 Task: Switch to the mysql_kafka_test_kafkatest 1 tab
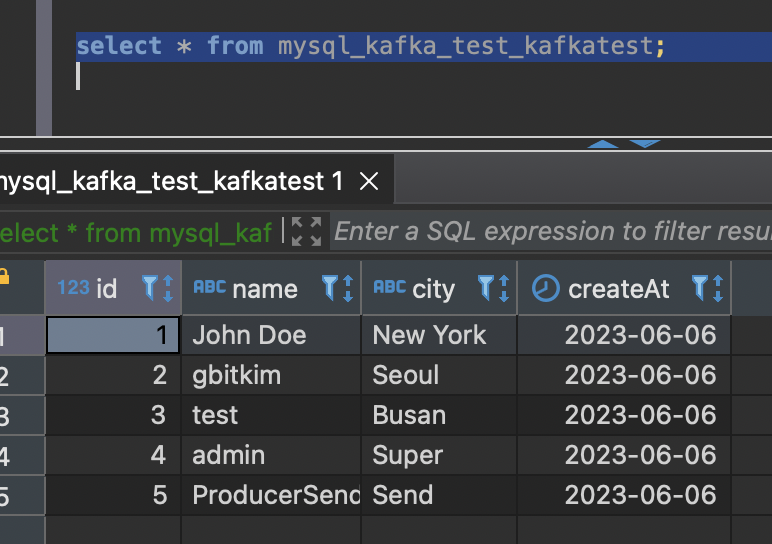coord(170,181)
